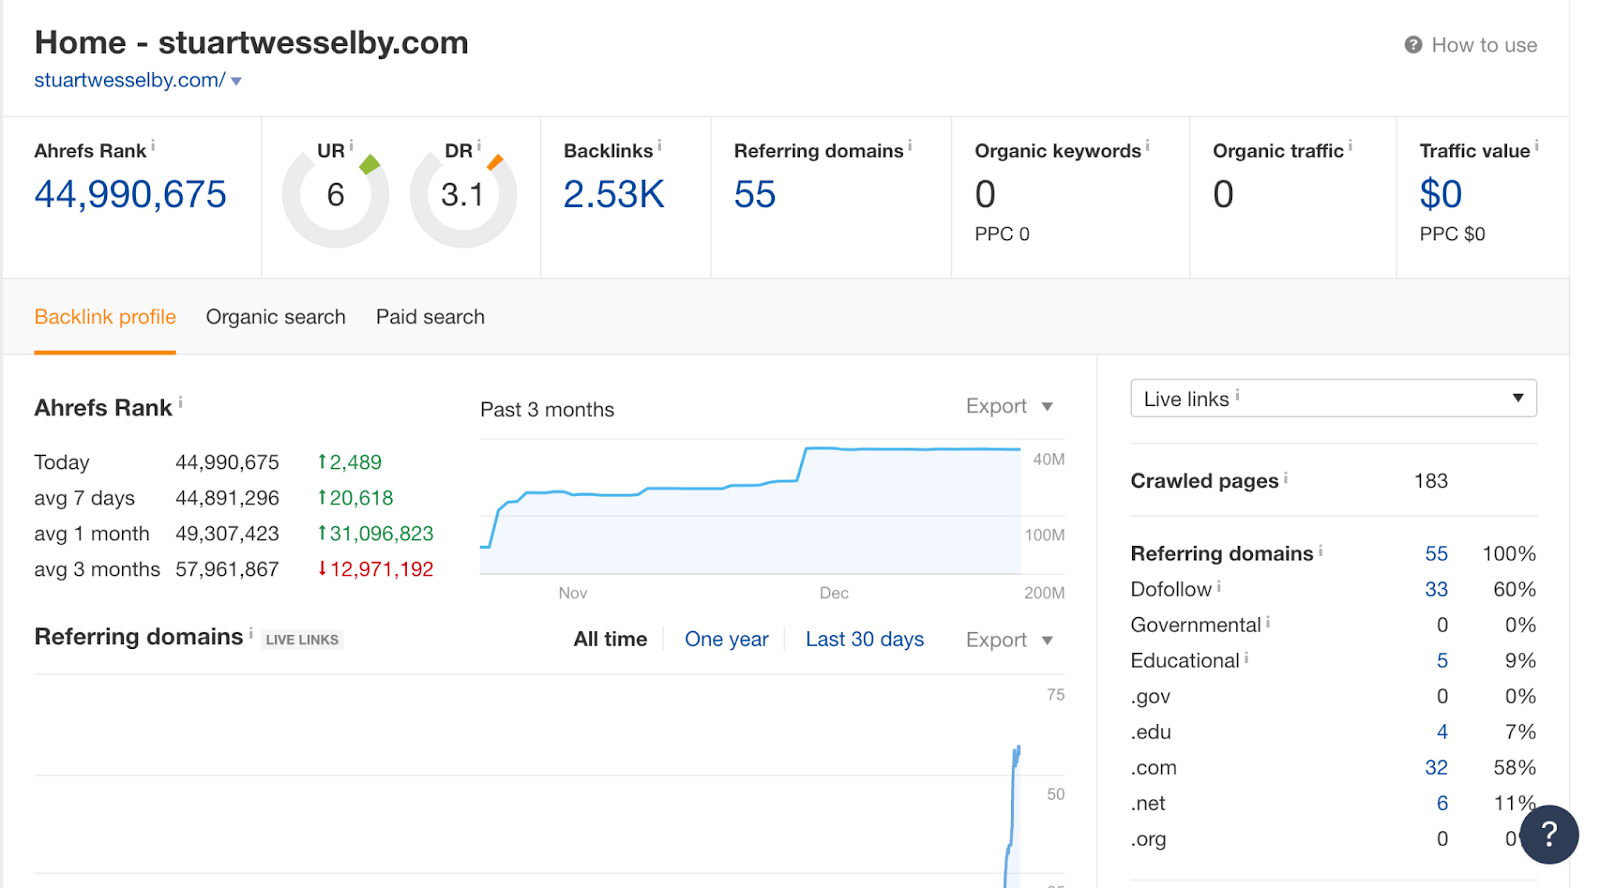
Task: Click the DR 3.1 gauge
Action: [x=463, y=195]
